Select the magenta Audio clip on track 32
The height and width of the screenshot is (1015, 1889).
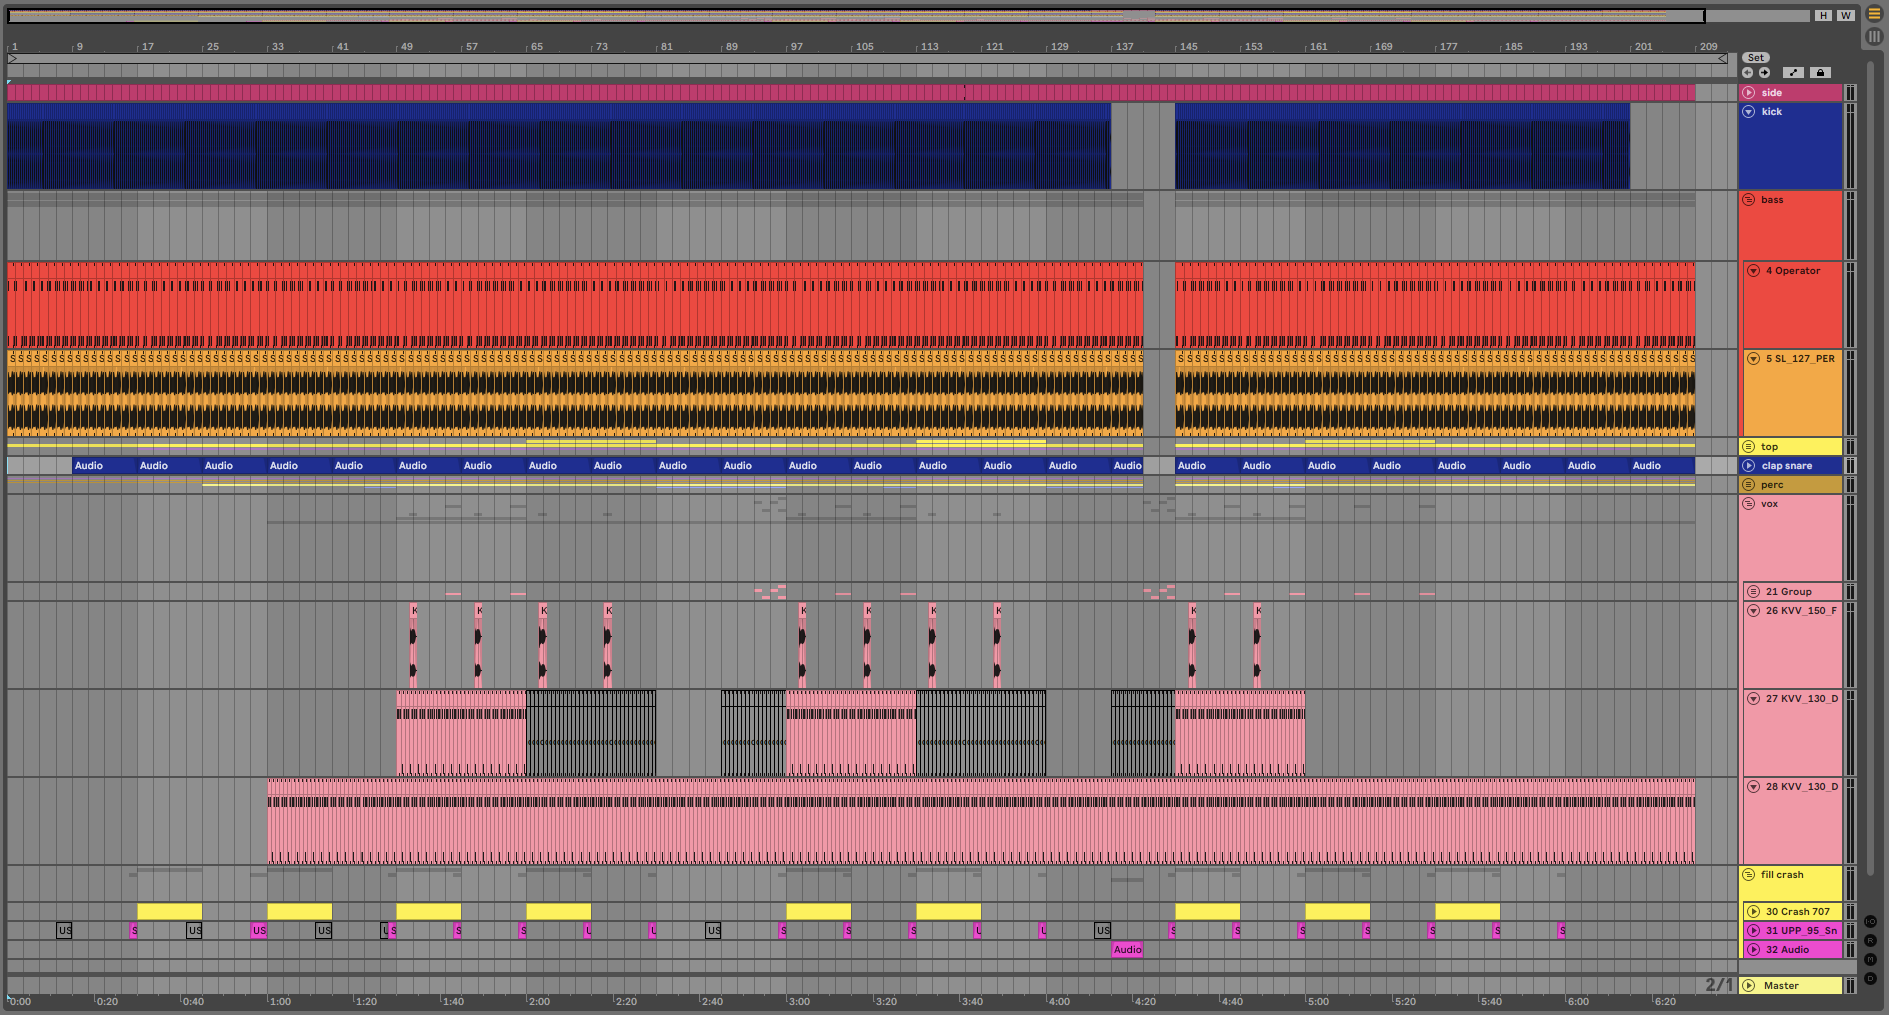pos(1127,950)
